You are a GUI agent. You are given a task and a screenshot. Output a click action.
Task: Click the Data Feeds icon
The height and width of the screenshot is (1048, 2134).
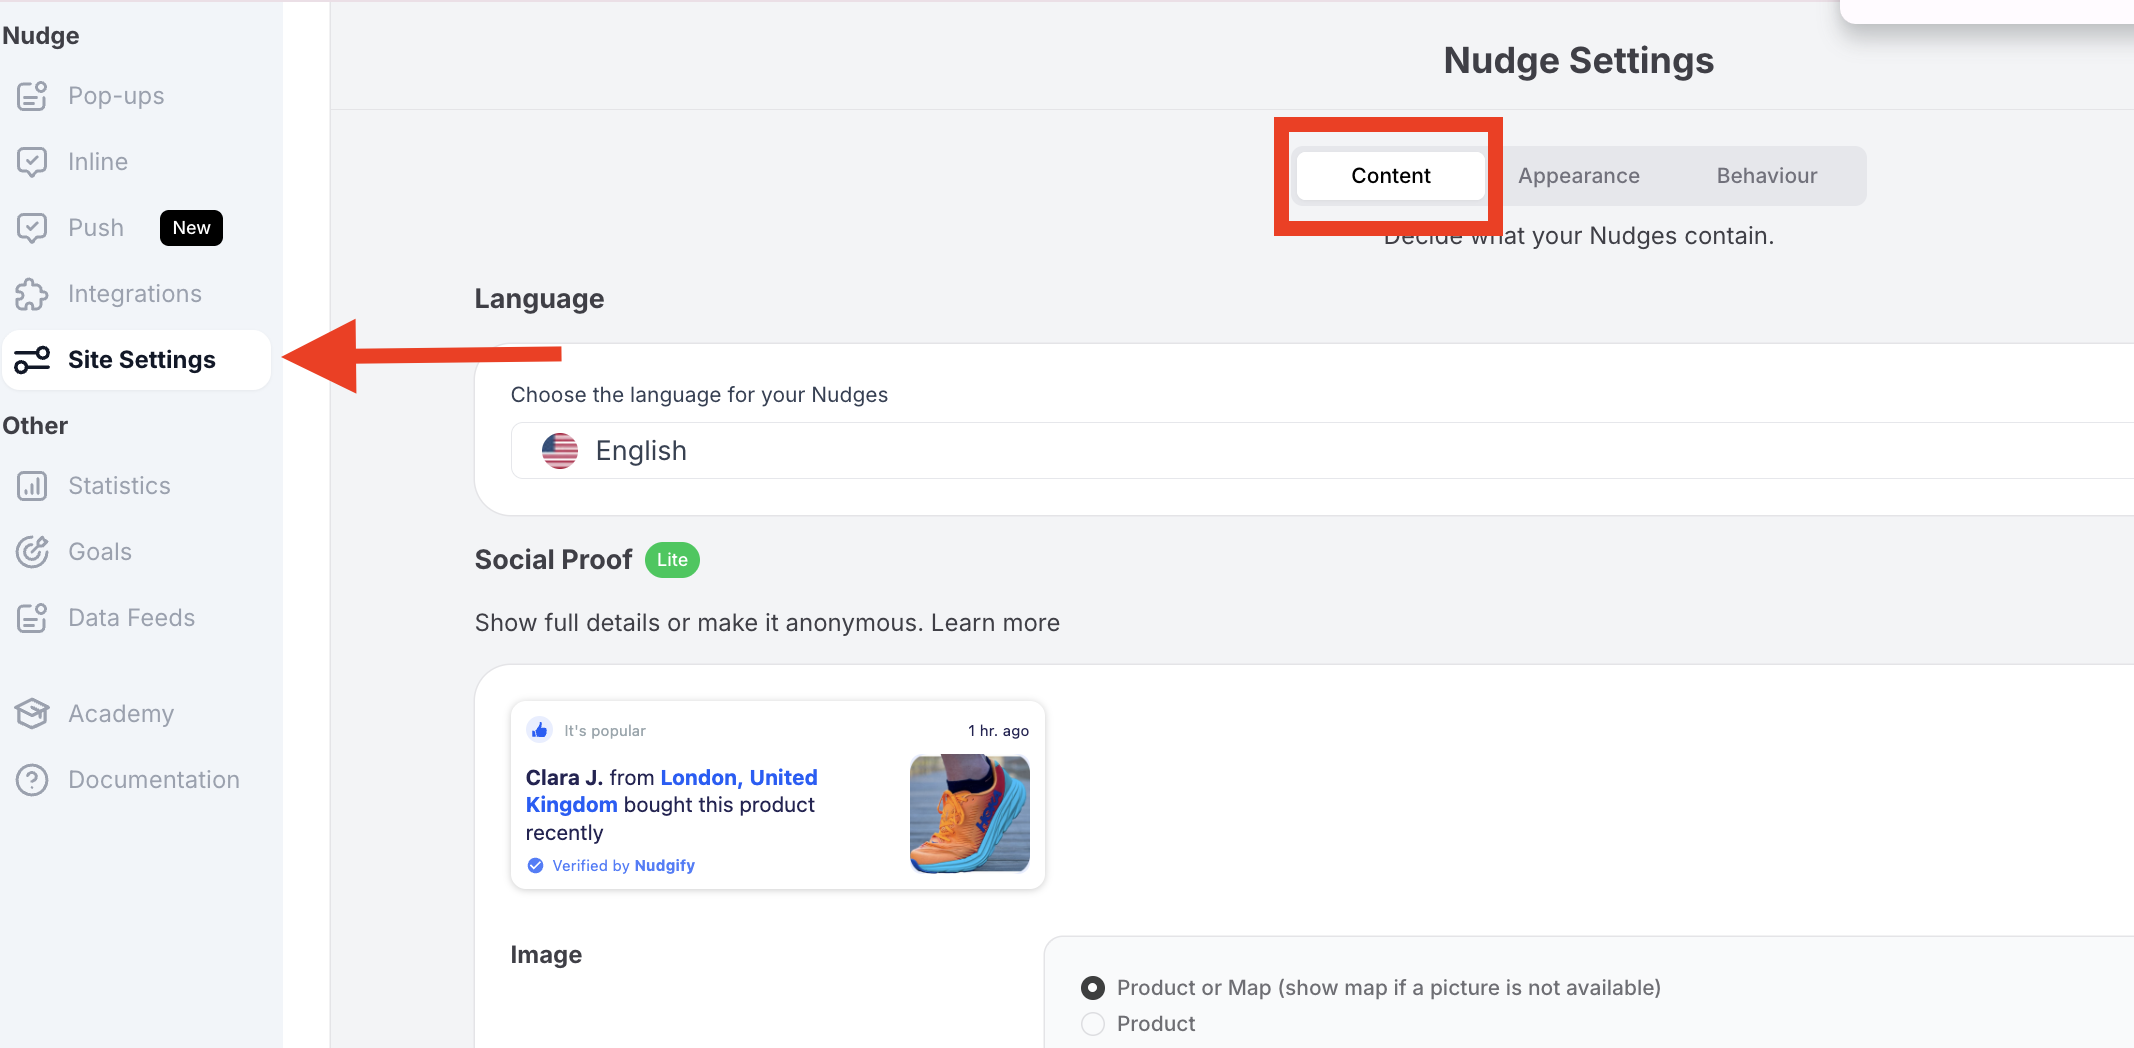(x=32, y=618)
